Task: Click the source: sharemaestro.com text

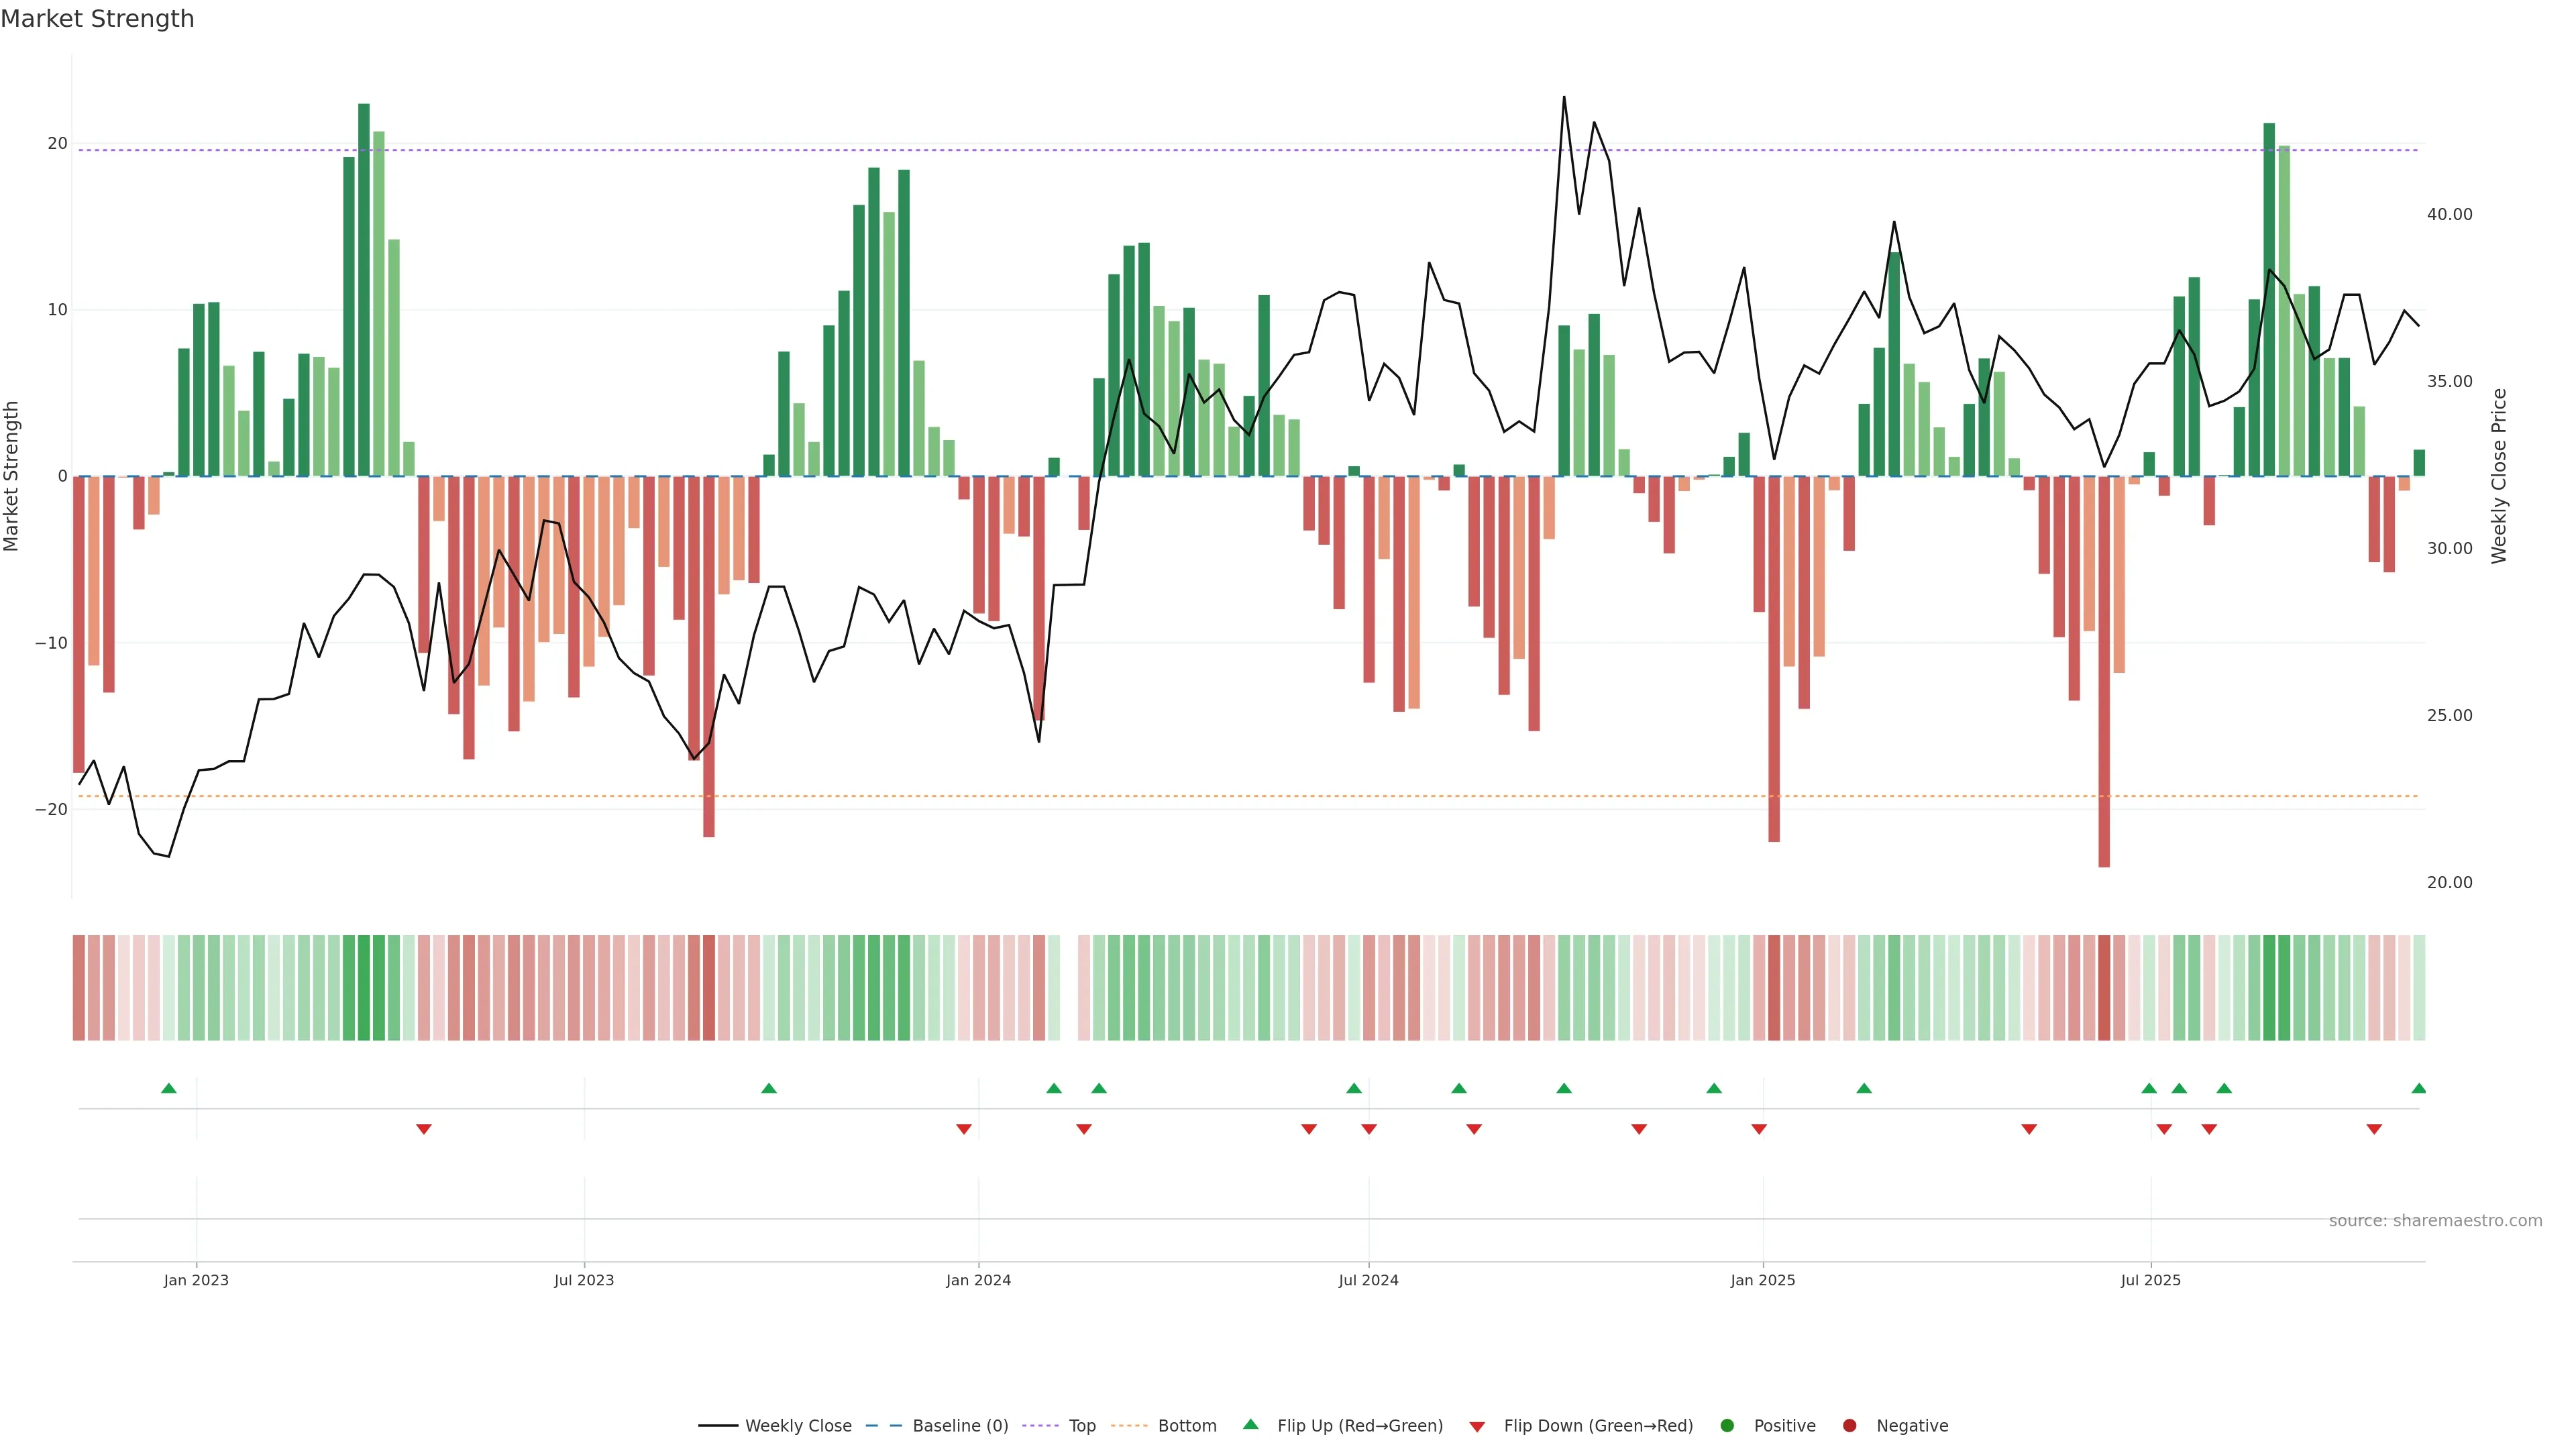Action: [2435, 1221]
